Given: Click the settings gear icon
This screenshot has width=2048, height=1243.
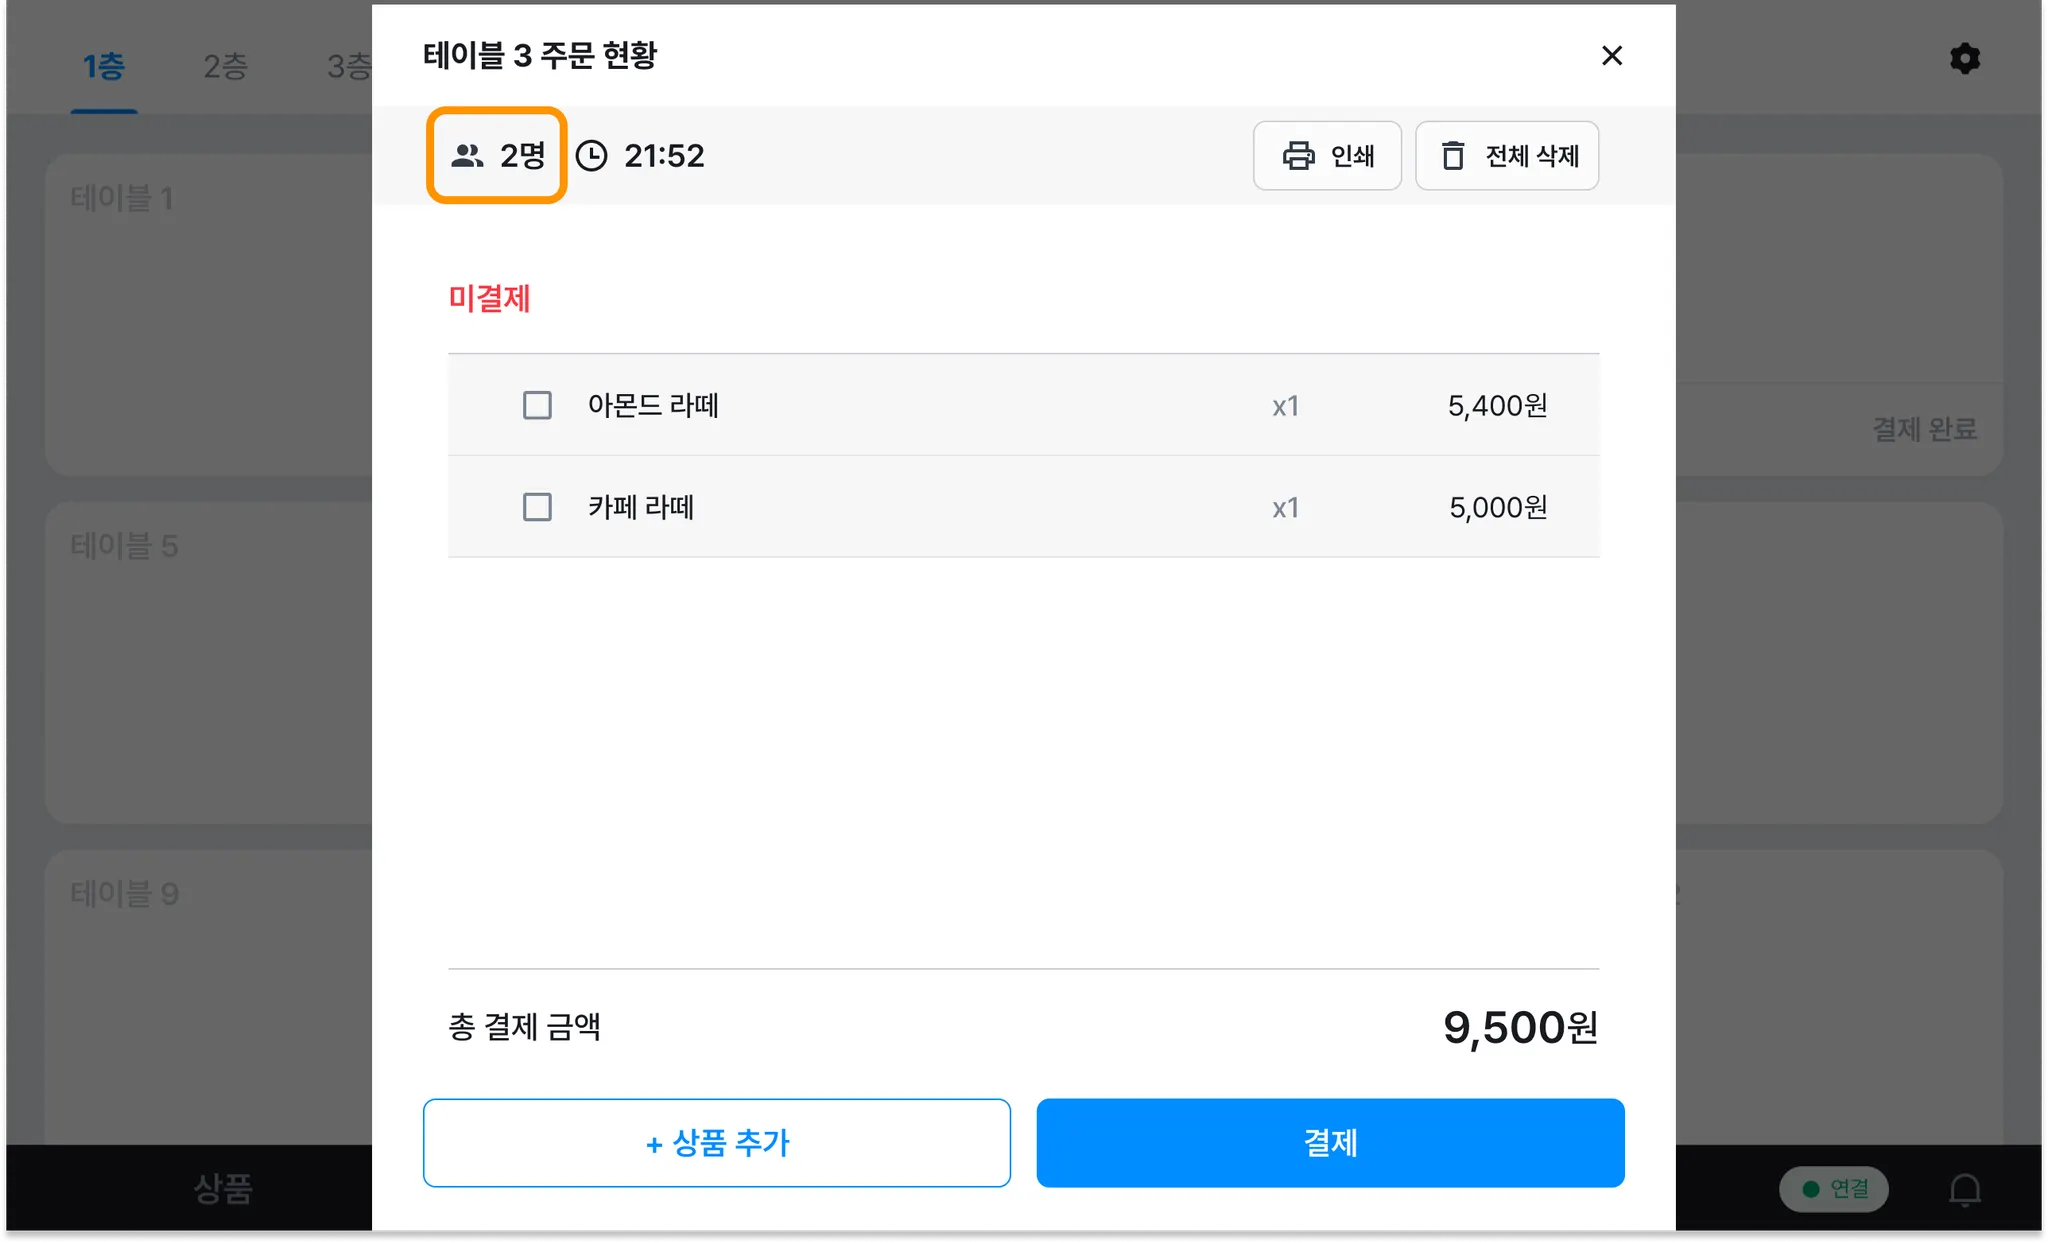Looking at the screenshot, I should click(1964, 59).
